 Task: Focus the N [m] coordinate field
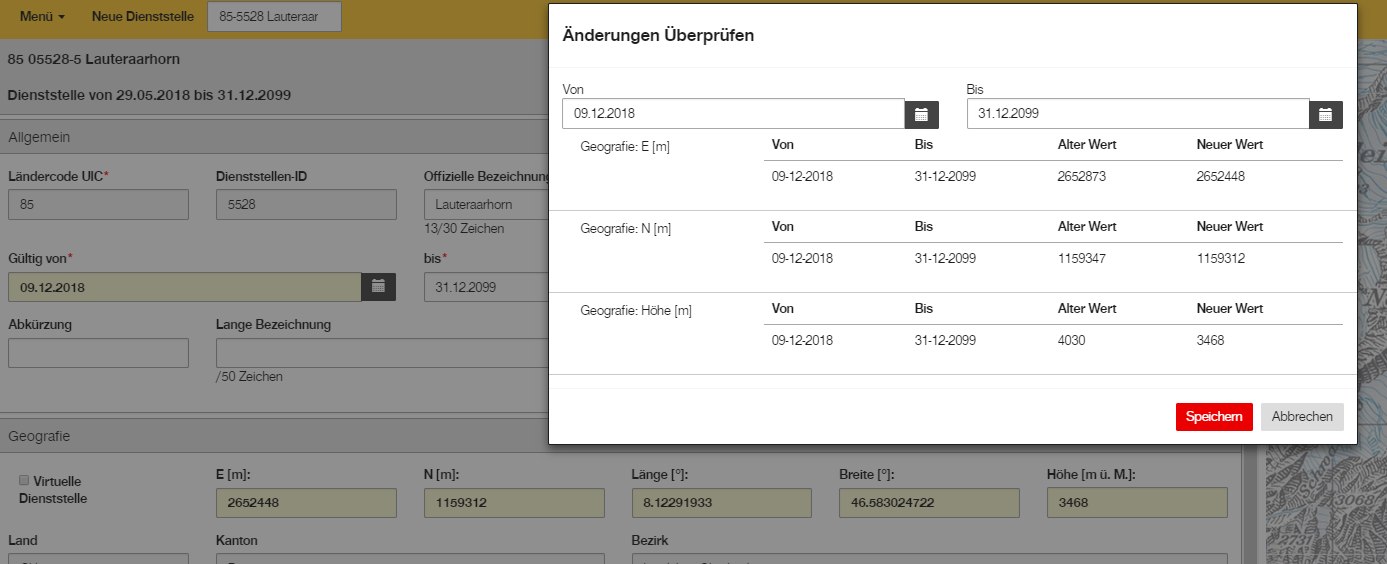[514, 503]
